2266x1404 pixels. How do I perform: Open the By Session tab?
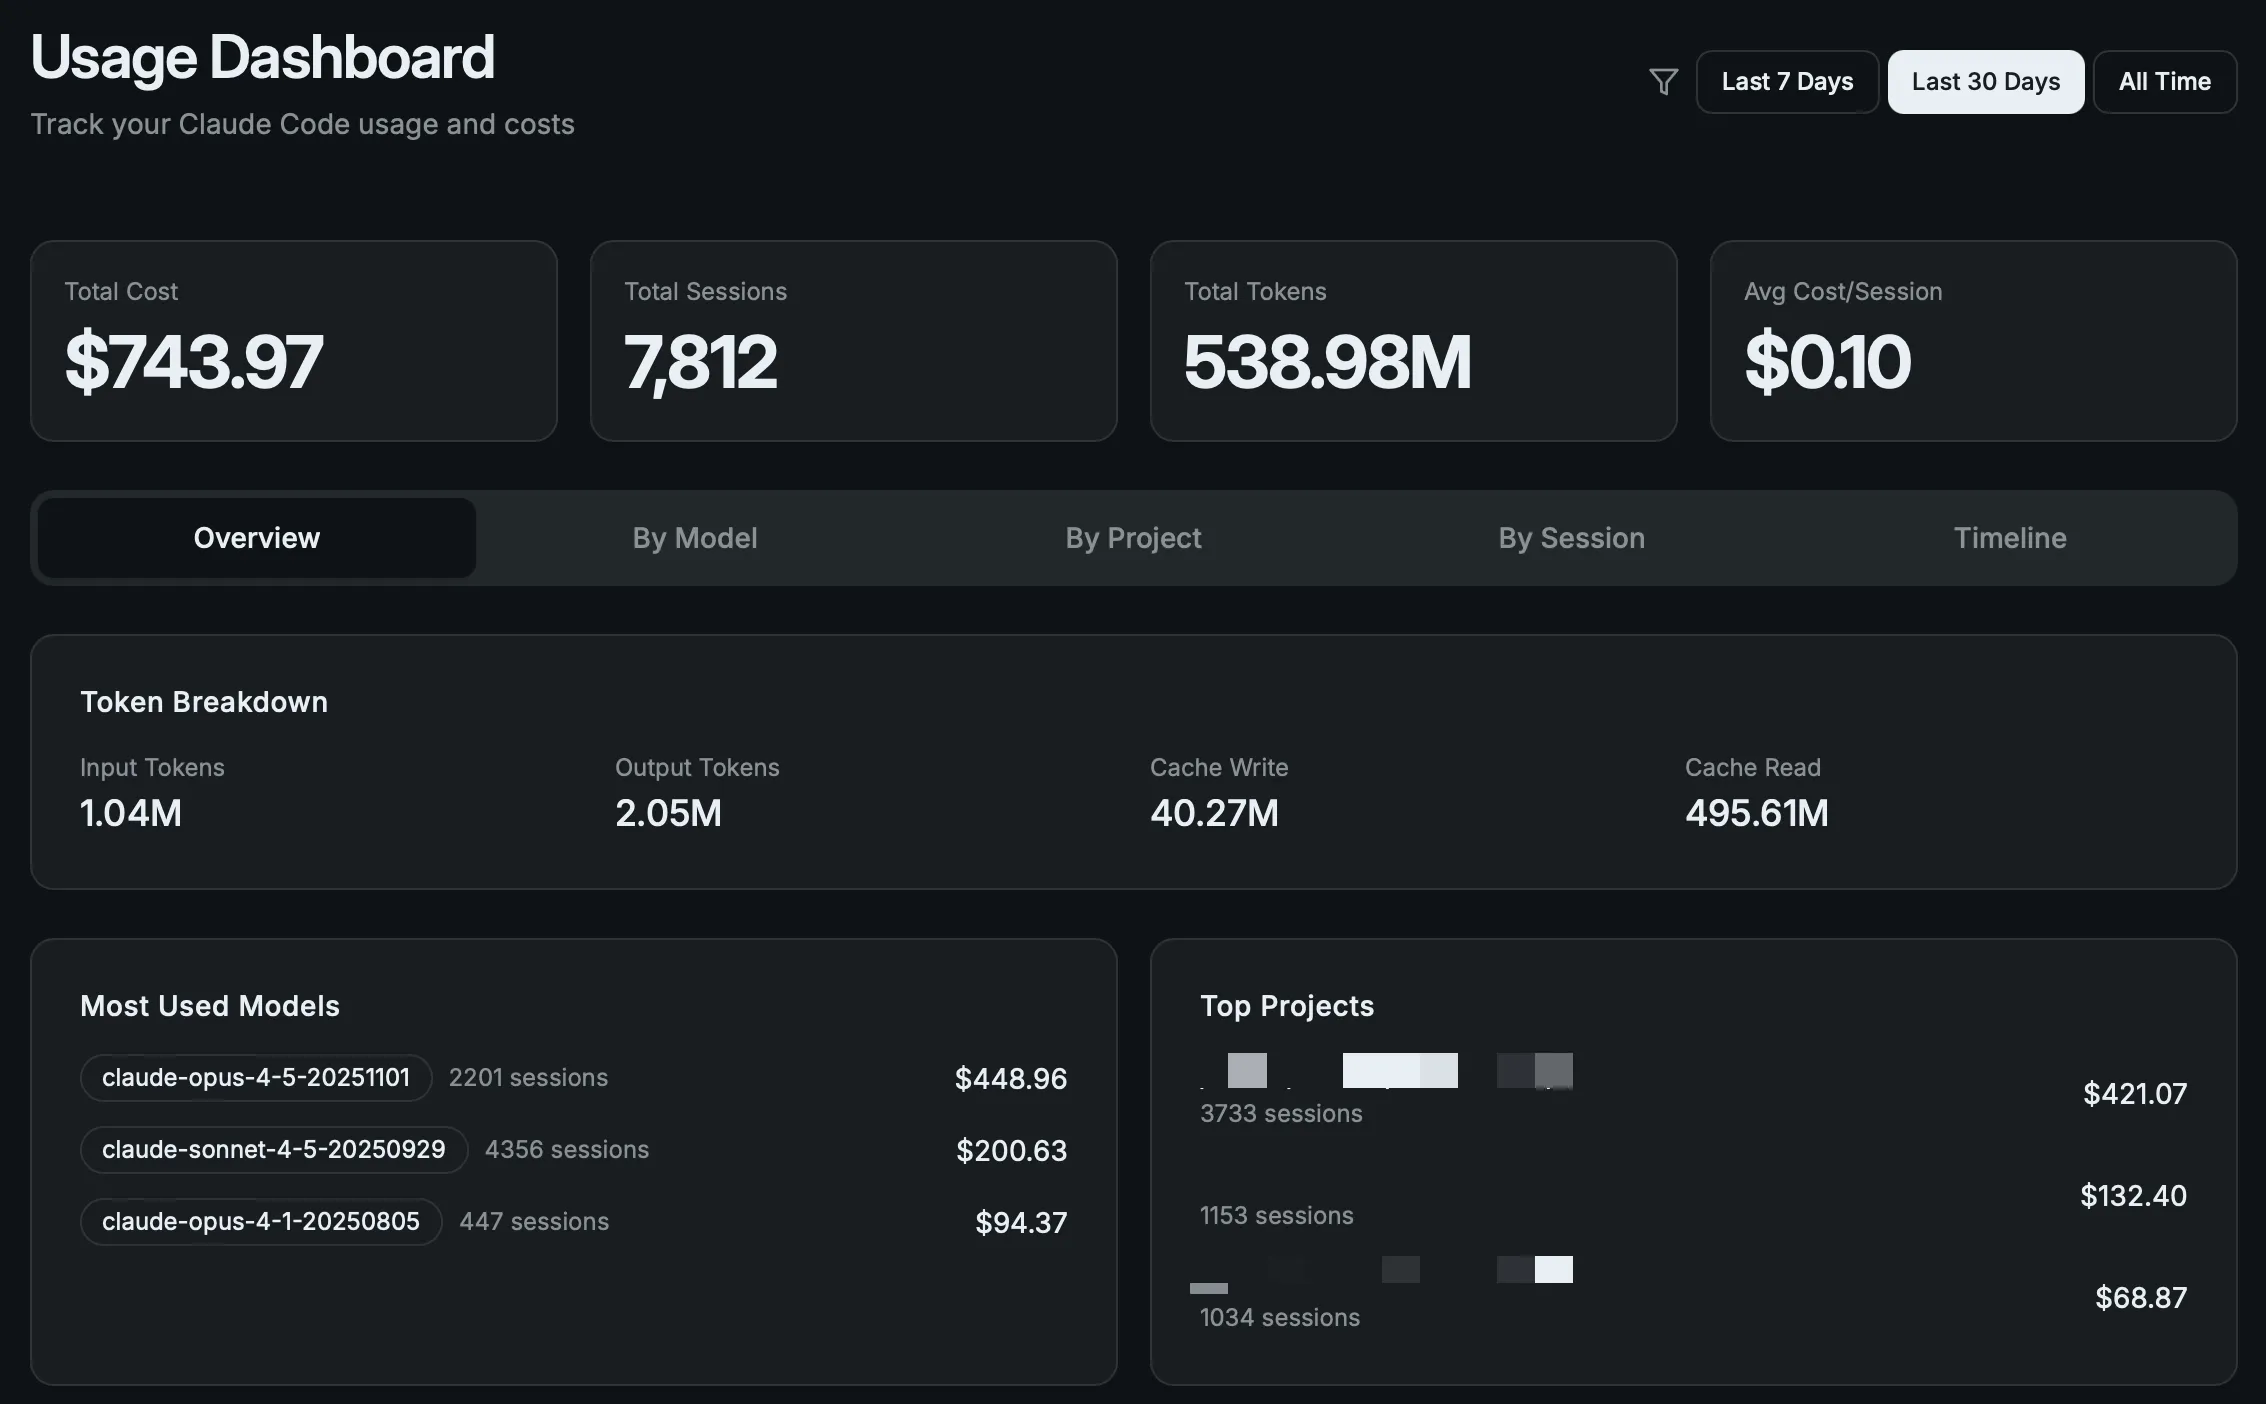(1571, 538)
